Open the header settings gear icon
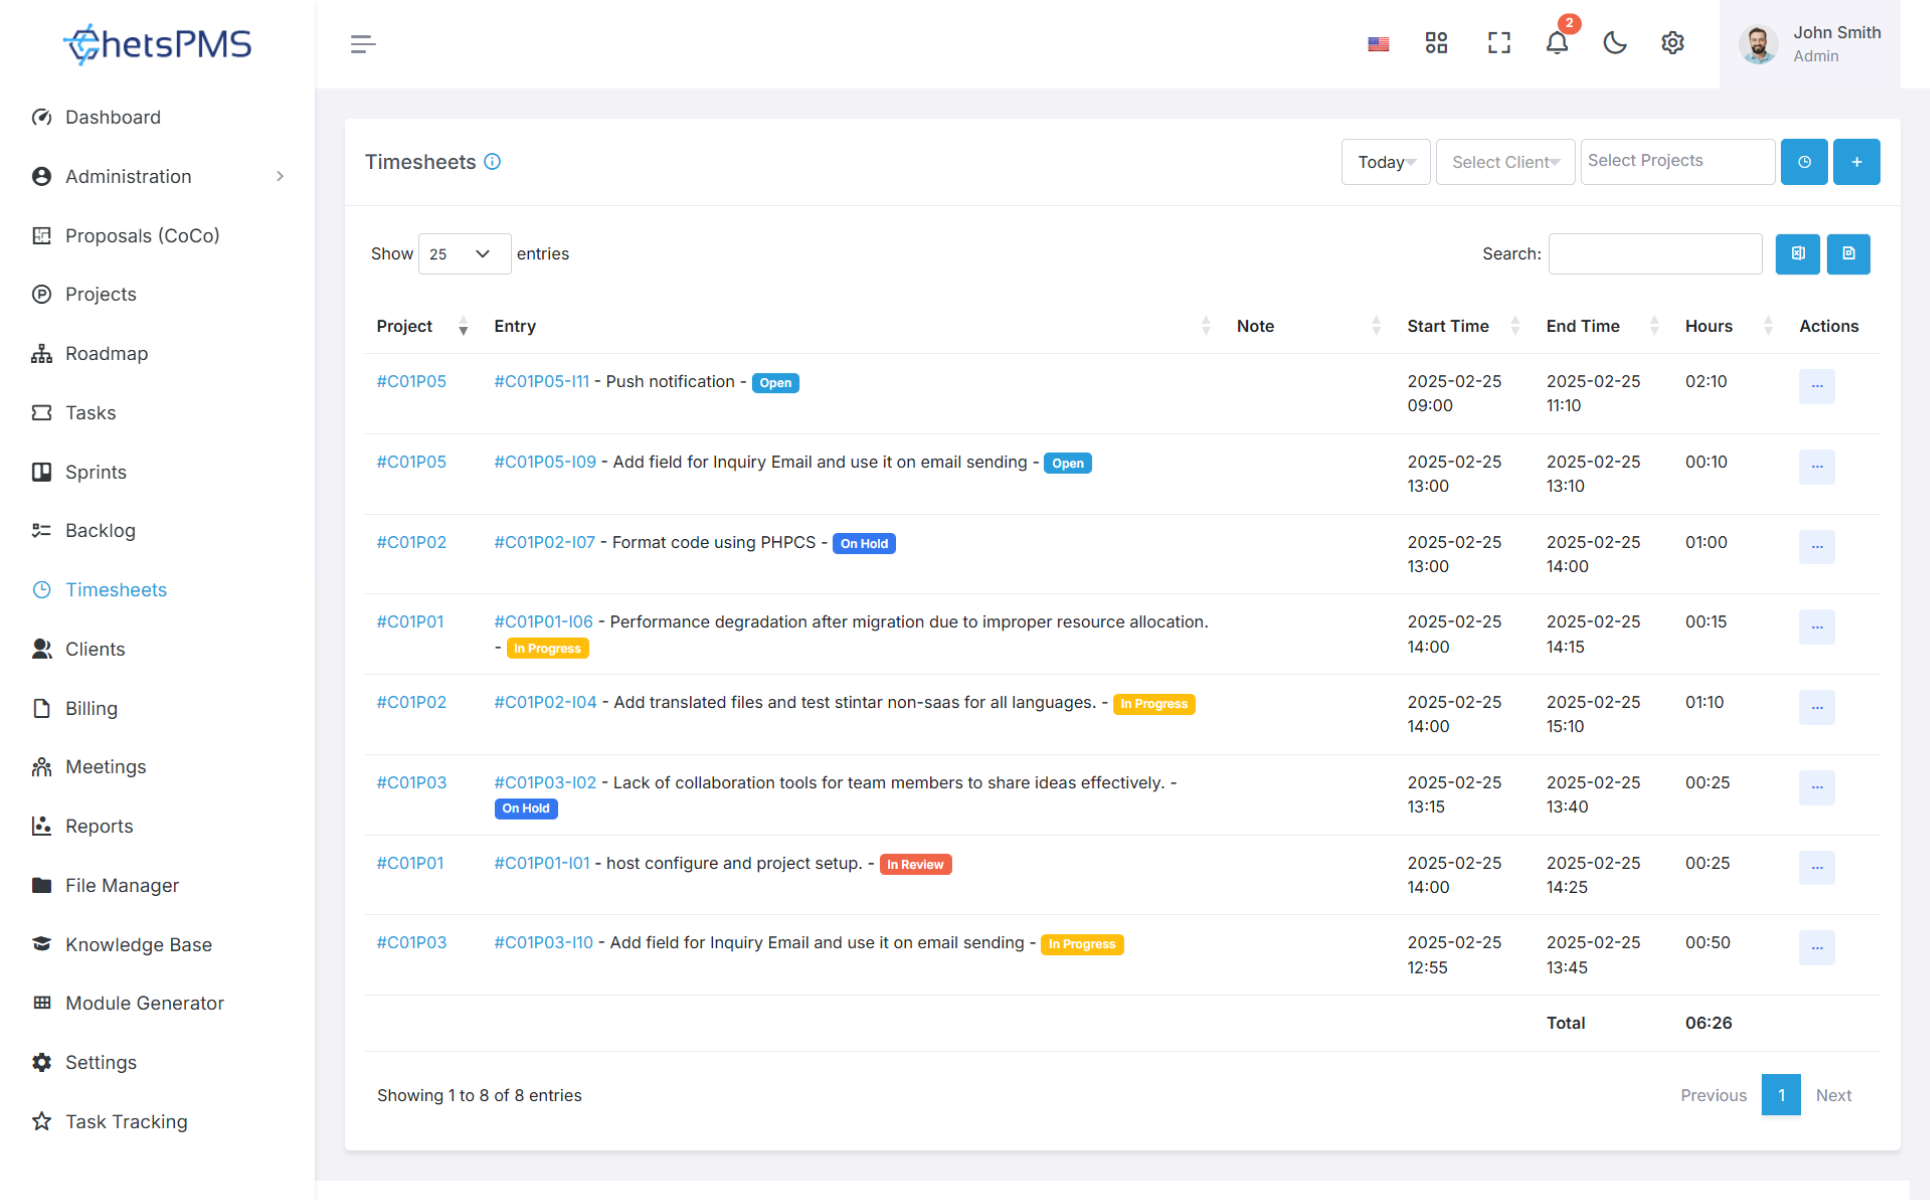Screen dimensions: 1930x1200 pyautogui.click(x=1672, y=43)
